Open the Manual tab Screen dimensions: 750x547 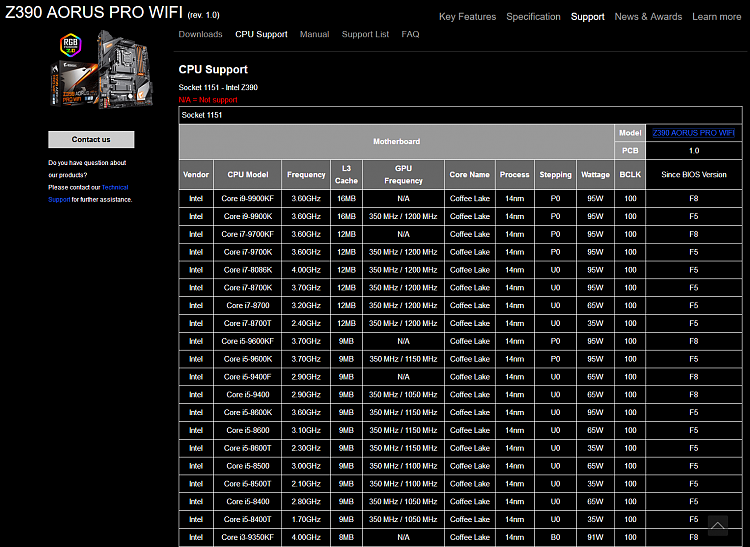tap(314, 35)
